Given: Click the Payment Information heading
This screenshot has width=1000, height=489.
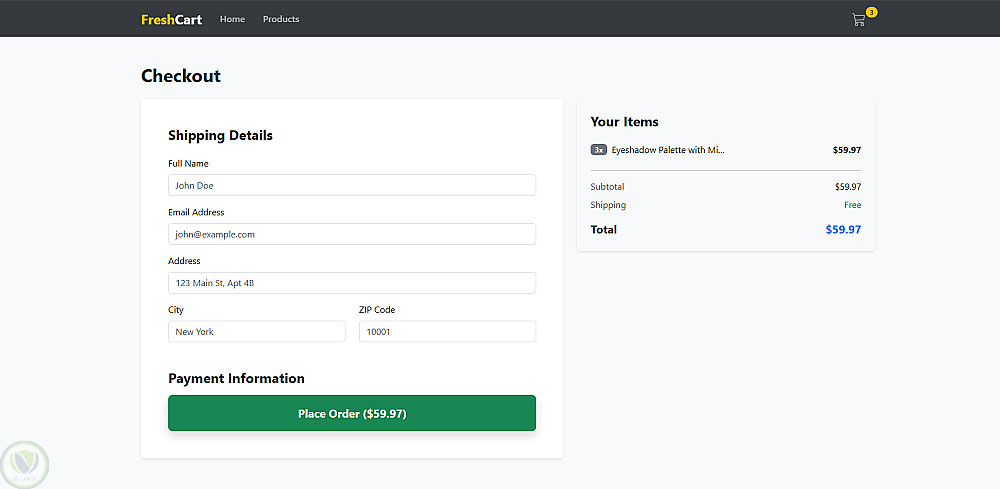Looking at the screenshot, I should click(236, 379).
